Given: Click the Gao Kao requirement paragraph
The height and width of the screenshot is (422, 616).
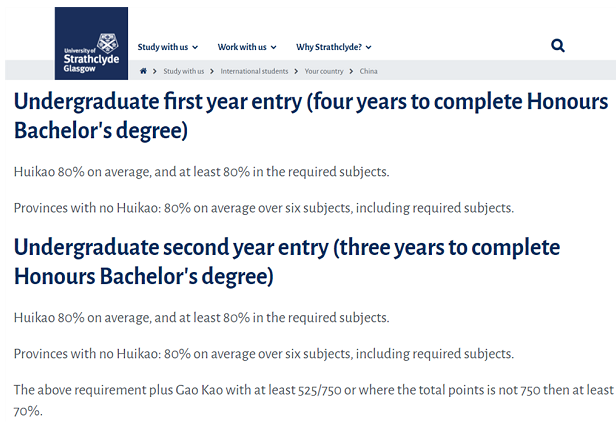Looking at the screenshot, I should [x=314, y=400].
